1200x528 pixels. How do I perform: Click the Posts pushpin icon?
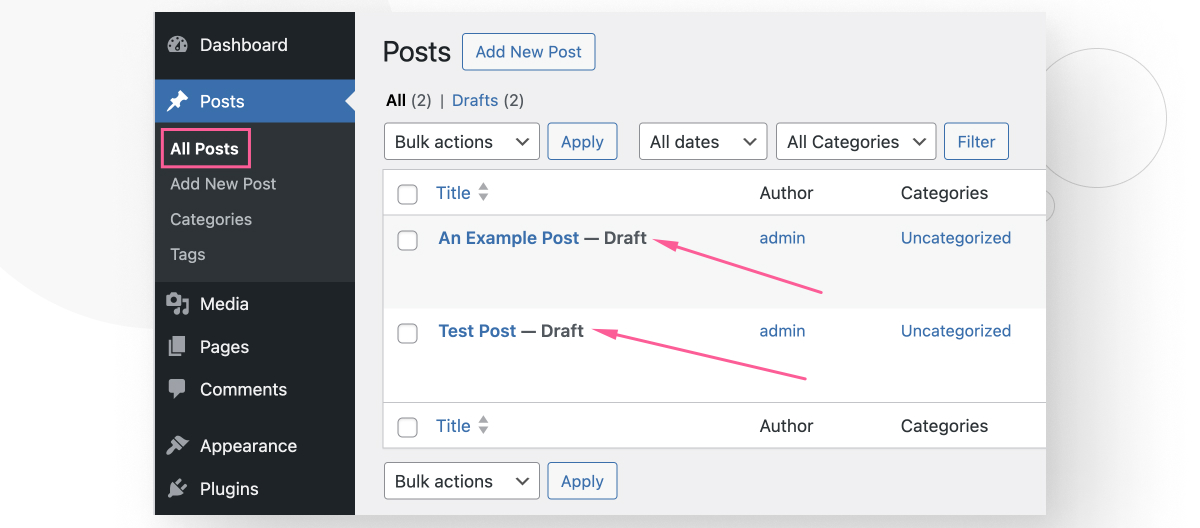[177, 101]
